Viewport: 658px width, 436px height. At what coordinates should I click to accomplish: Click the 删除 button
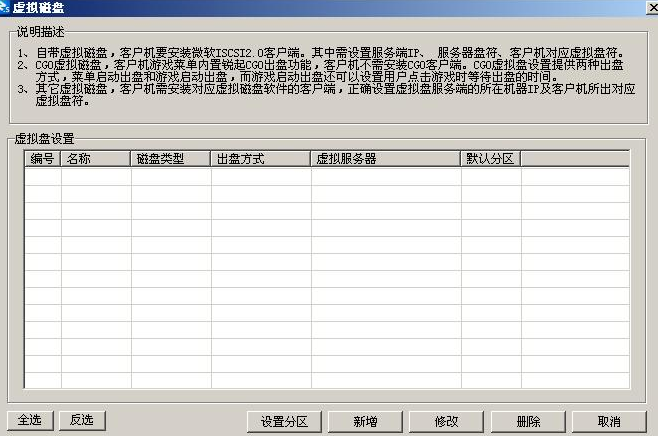[528, 421]
